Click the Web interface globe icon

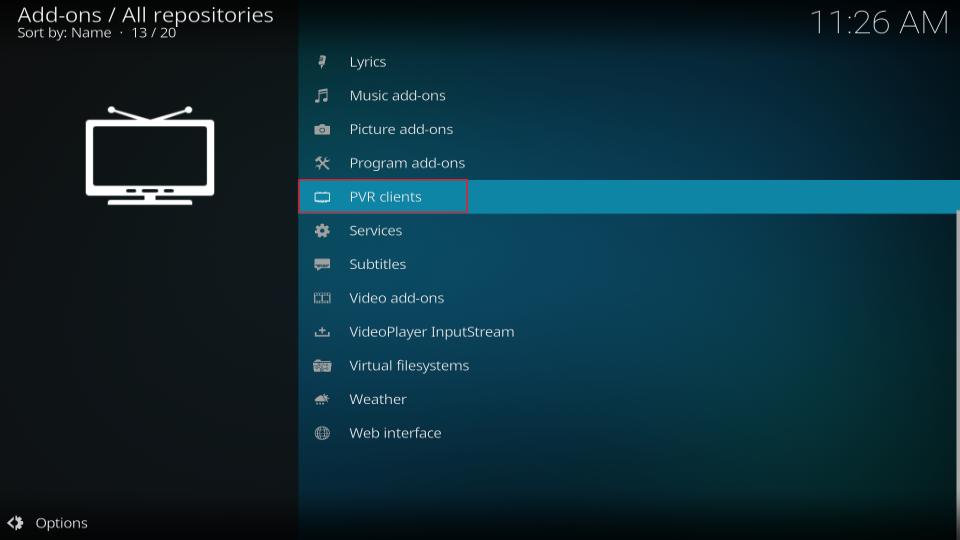click(x=322, y=433)
